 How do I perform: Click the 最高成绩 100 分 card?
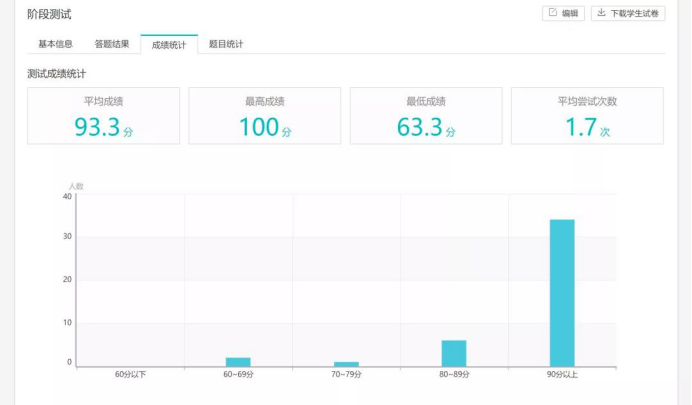pyautogui.click(x=265, y=116)
